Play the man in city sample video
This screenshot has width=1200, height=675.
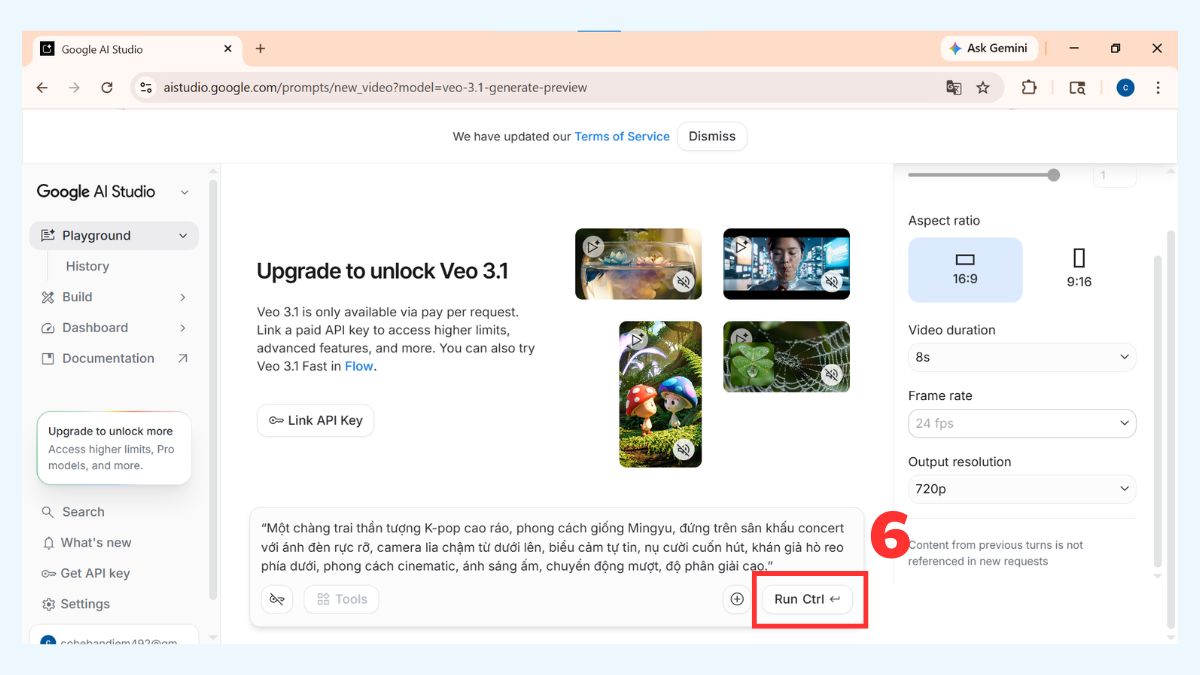[x=741, y=246]
